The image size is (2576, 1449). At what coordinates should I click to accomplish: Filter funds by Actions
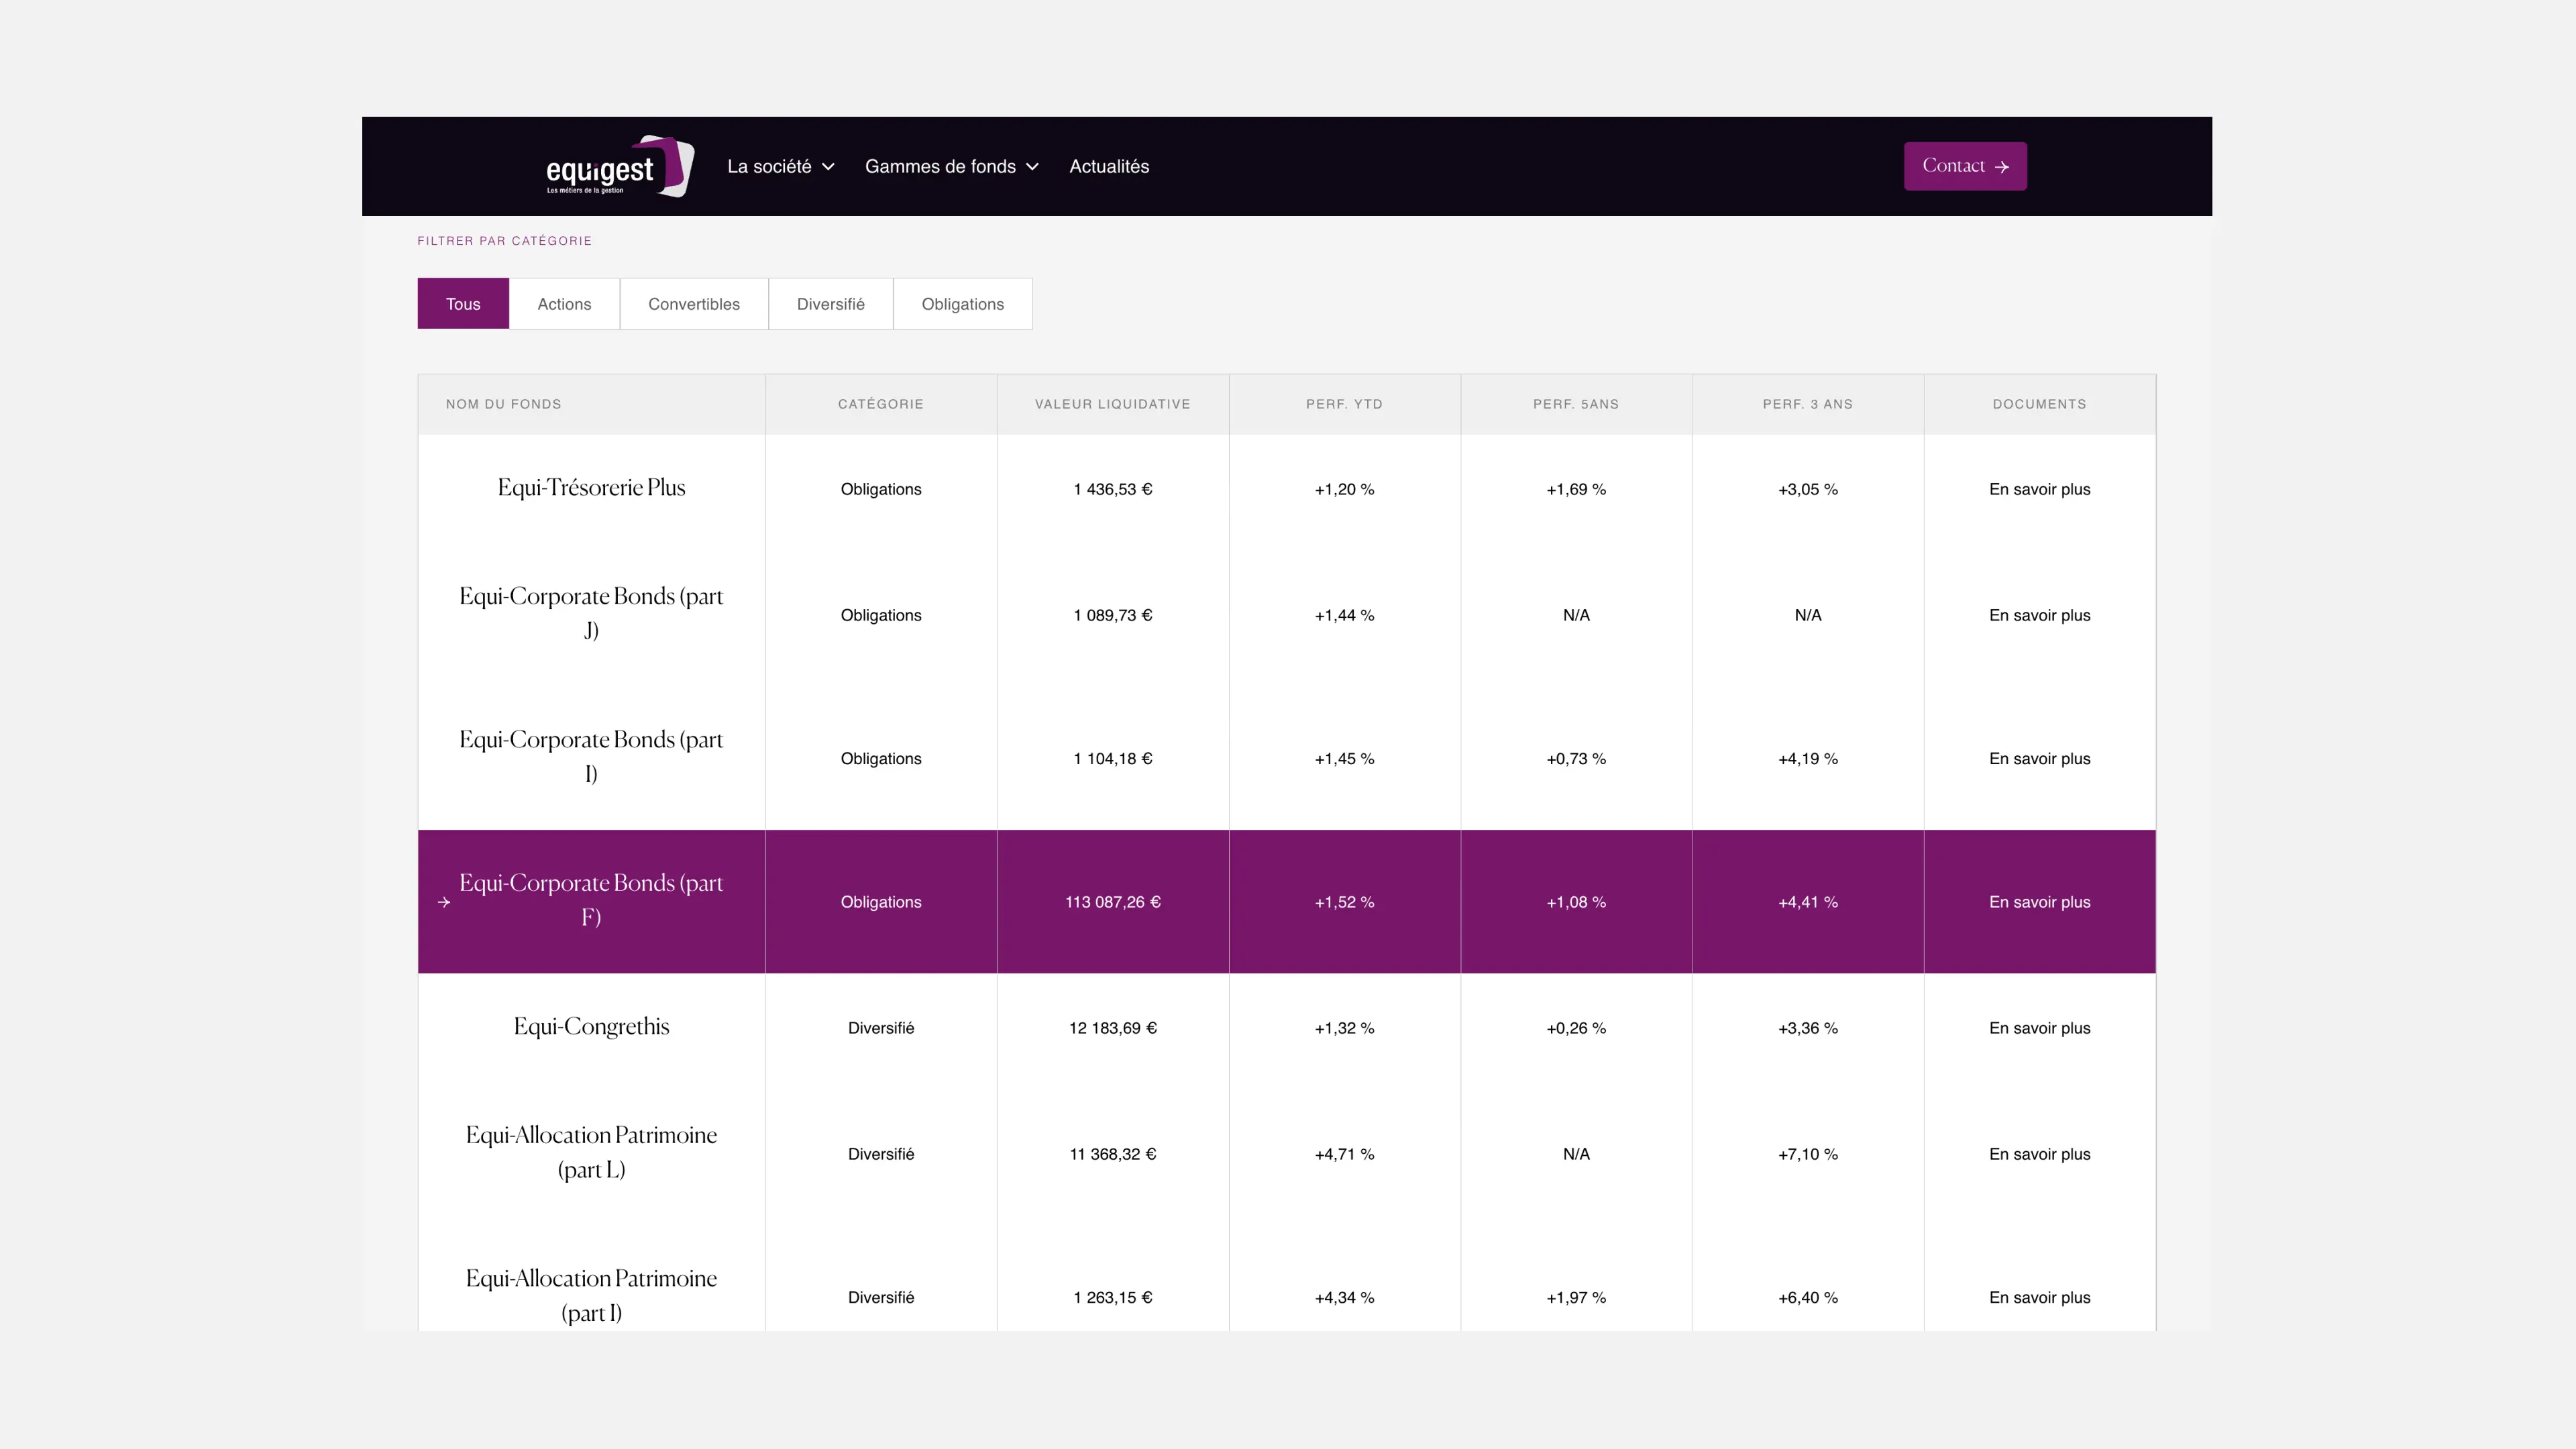(564, 304)
